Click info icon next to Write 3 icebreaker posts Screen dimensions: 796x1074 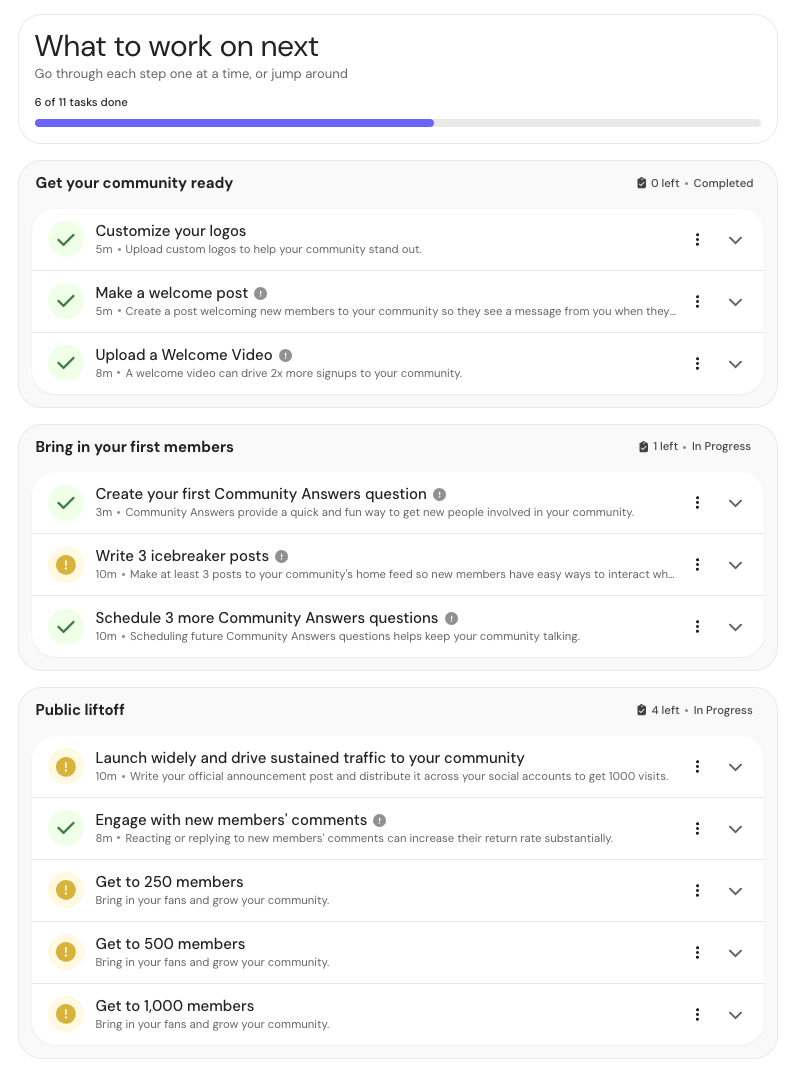pyautogui.click(x=282, y=556)
